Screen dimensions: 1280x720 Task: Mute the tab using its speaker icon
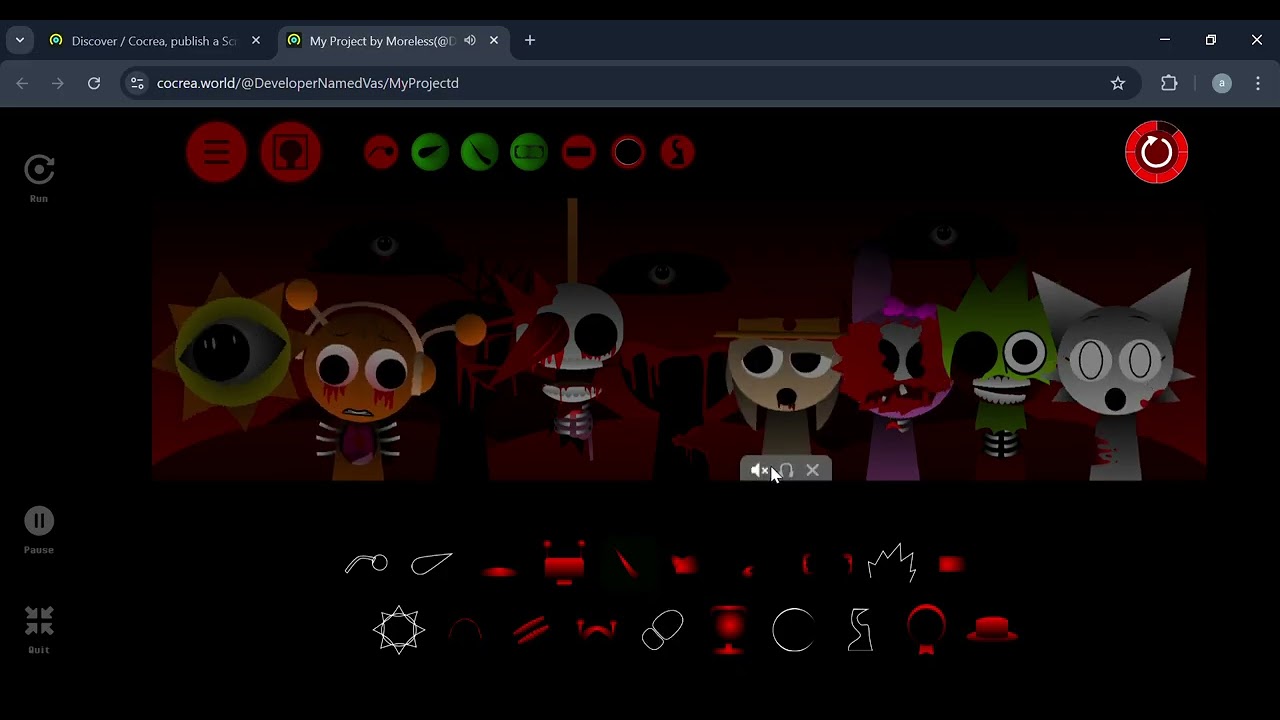(x=470, y=41)
